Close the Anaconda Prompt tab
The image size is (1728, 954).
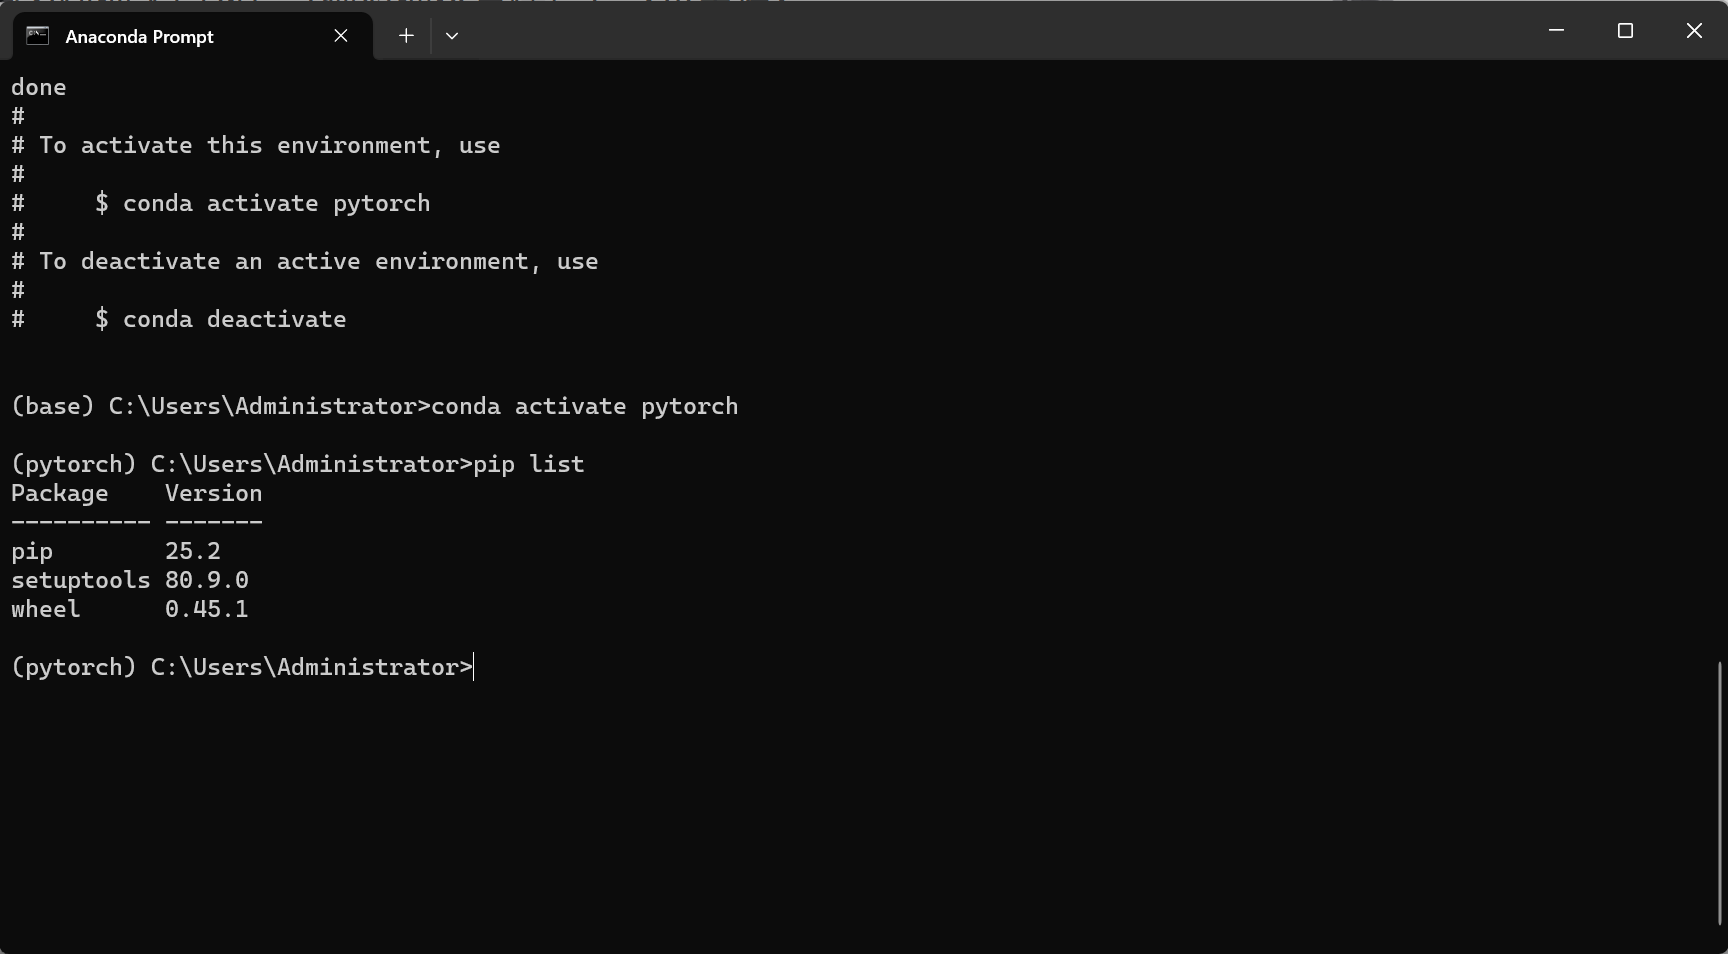pyautogui.click(x=341, y=36)
